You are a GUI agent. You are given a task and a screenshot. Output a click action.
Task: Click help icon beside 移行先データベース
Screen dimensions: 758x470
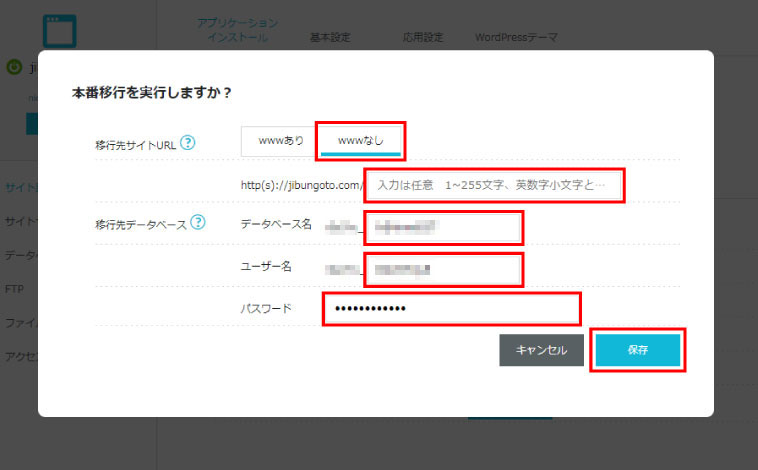(197, 222)
